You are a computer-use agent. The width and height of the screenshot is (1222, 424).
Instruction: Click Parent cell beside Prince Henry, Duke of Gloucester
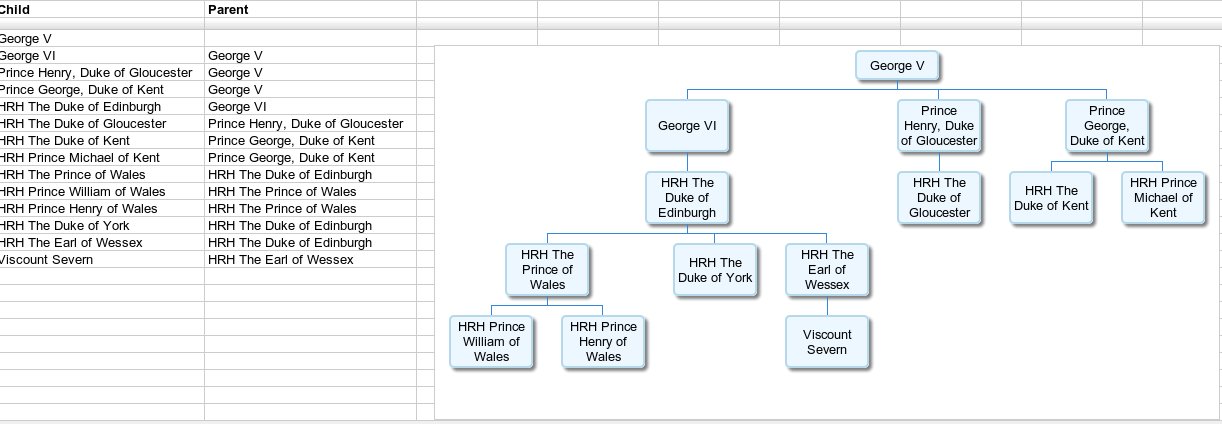[310, 72]
